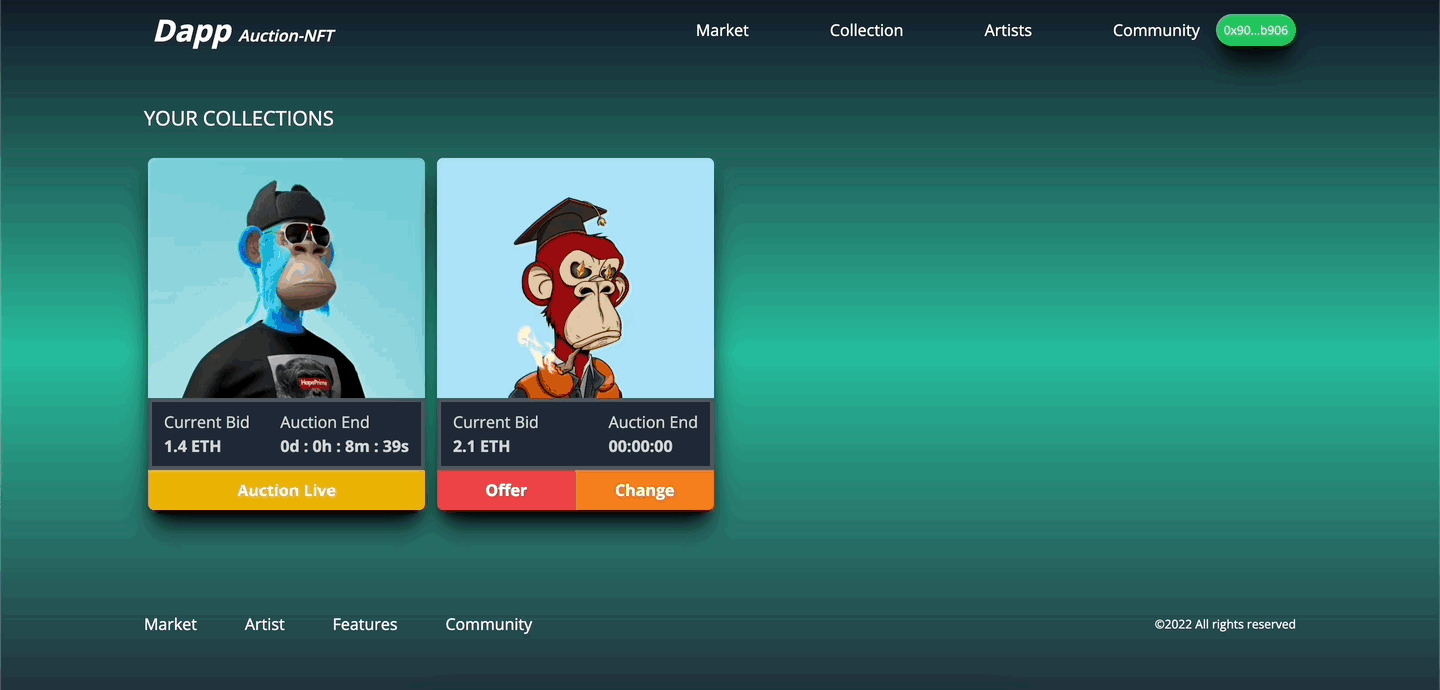Click the YOUR COLLECTIONS heading
Screen dimensions: 1440x690
[x=239, y=118]
